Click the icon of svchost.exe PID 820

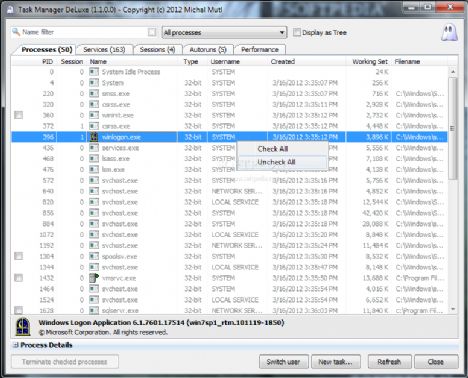(x=94, y=202)
